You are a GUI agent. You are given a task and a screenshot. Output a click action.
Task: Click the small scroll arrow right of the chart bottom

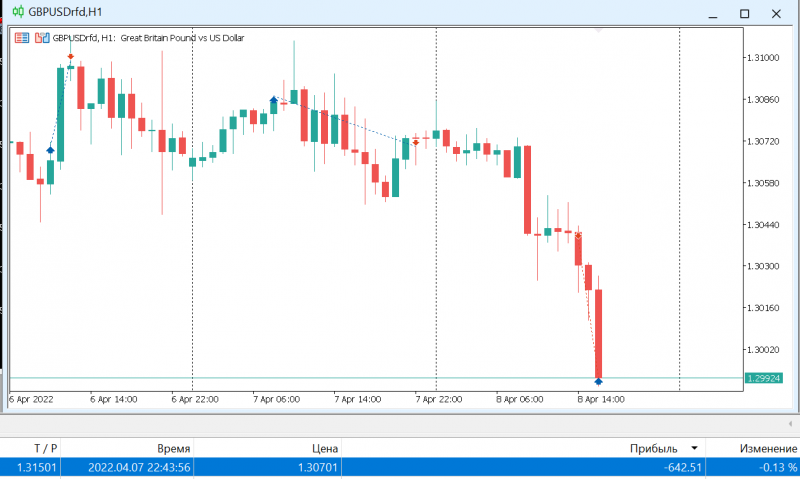[790, 423]
